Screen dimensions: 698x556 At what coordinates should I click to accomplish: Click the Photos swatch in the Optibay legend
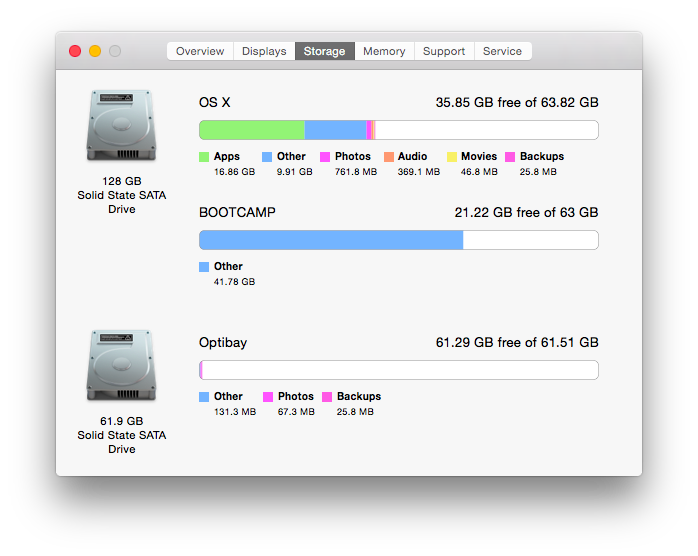tap(268, 397)
